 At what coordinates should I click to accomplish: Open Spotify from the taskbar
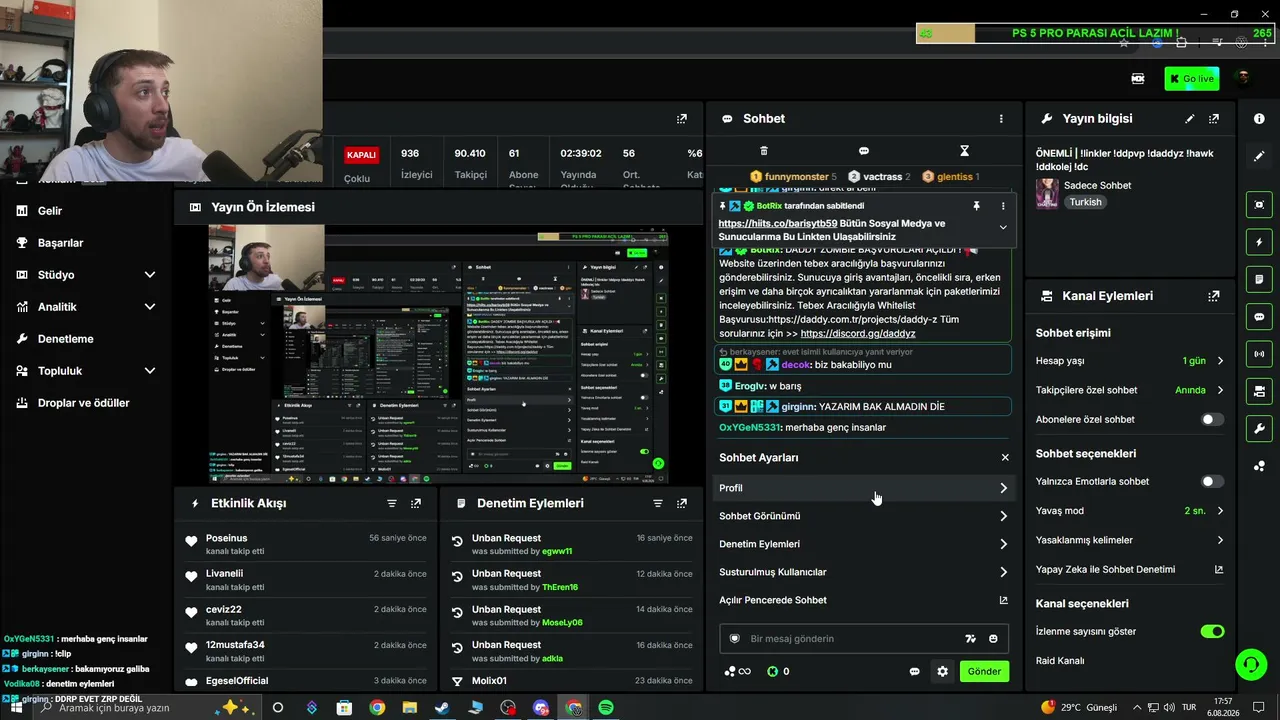(x=606, y=708)
